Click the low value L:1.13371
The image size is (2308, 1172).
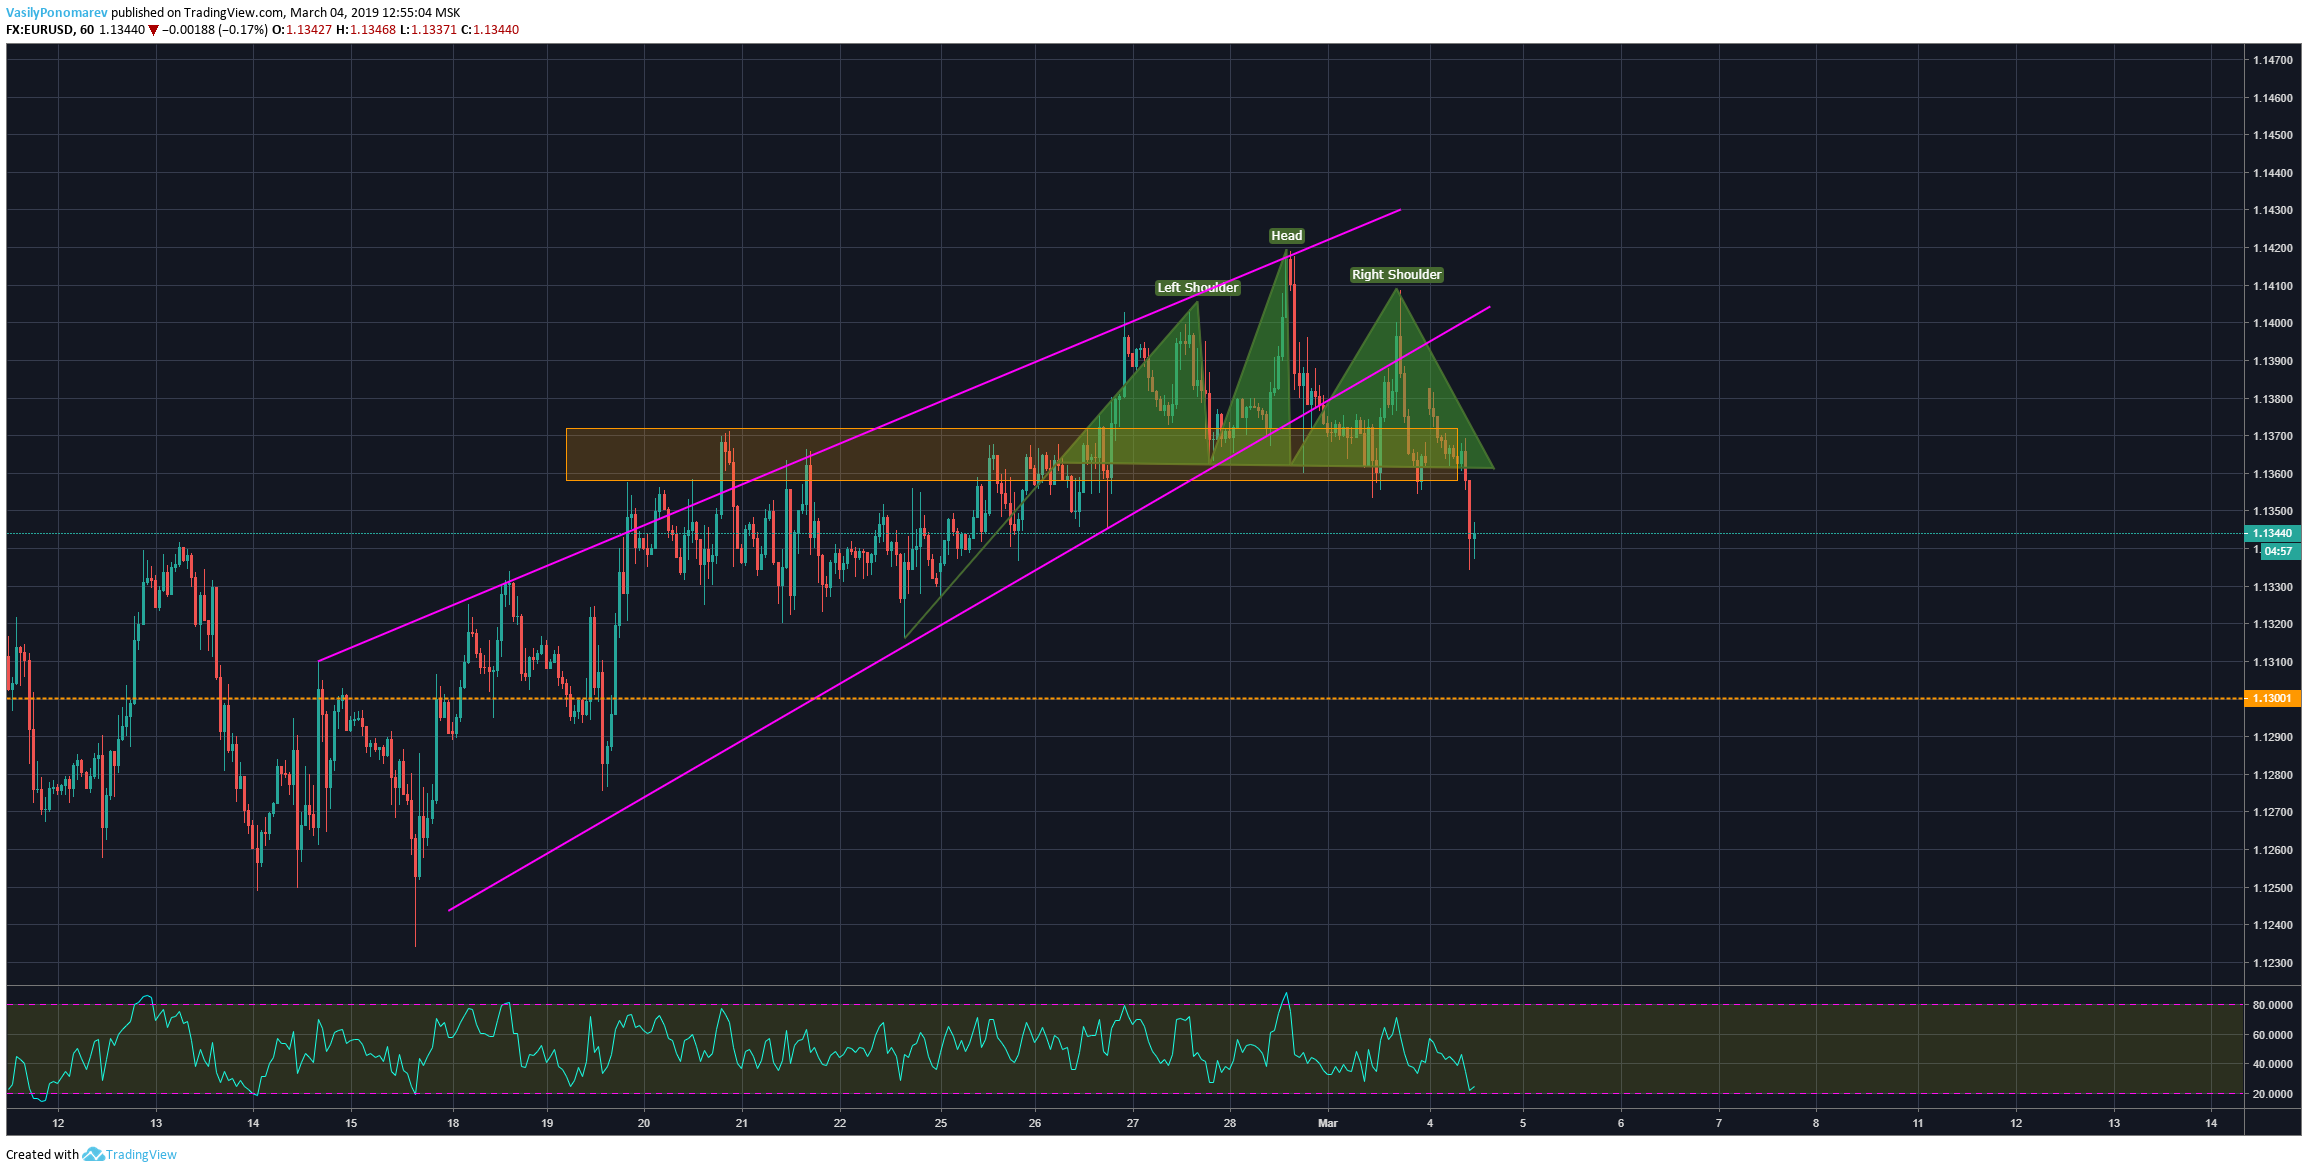428,30
